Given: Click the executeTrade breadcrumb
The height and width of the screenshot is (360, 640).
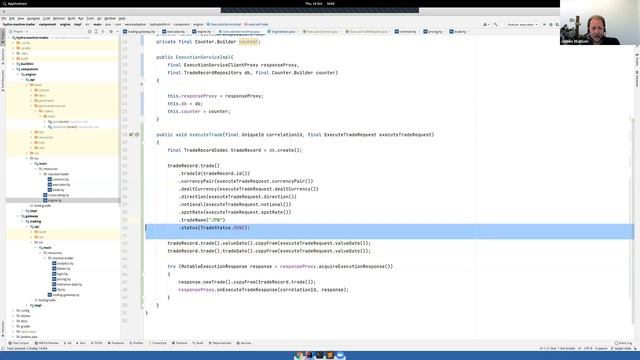Looking at the screenshot, I should tap(256, 24).
